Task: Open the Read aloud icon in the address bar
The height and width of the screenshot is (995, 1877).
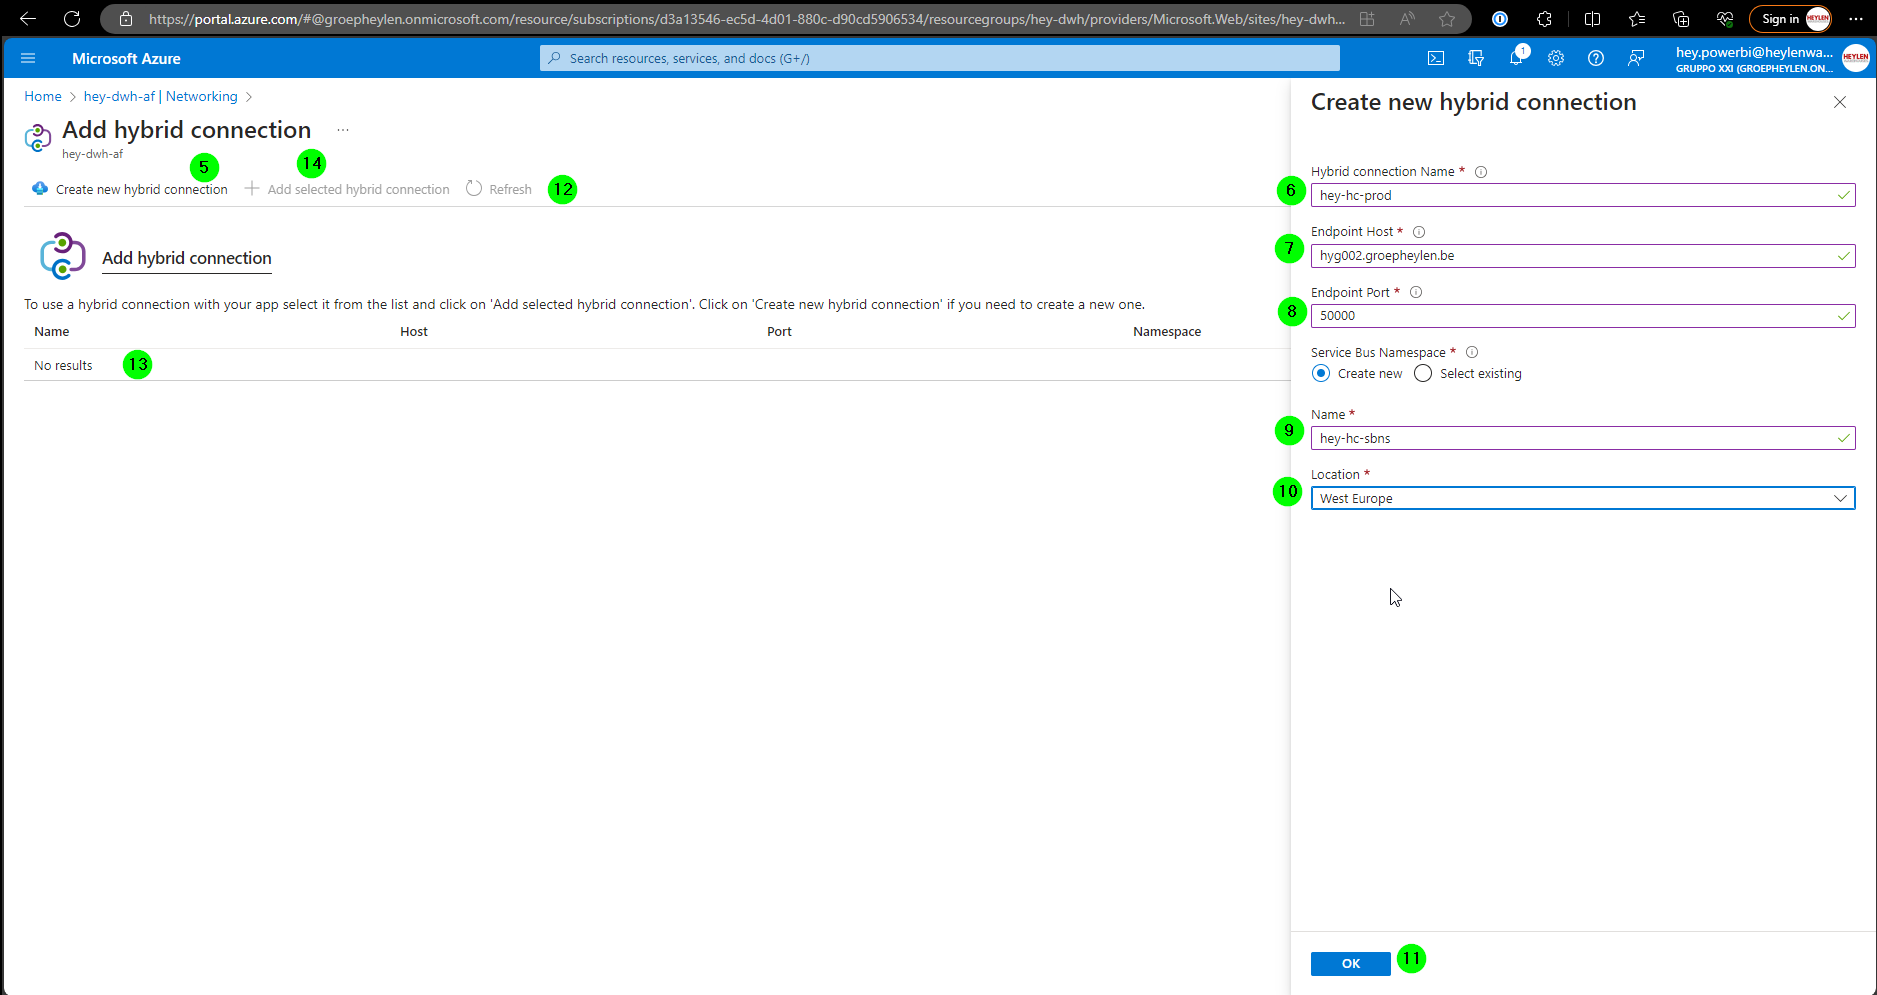Action: (x=1407, y=18)
